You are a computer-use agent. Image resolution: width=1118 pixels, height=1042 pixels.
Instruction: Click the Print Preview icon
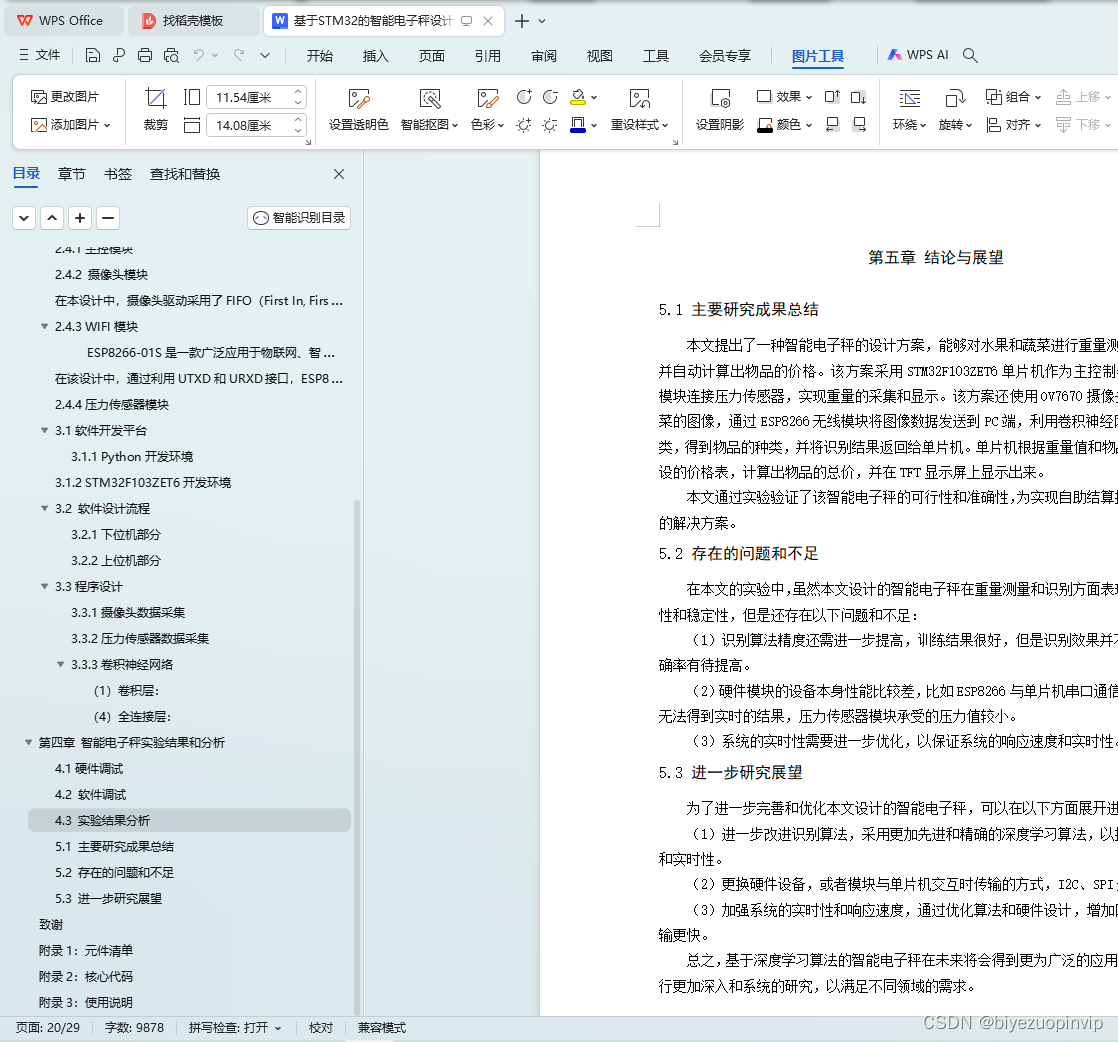pos(171,55)
